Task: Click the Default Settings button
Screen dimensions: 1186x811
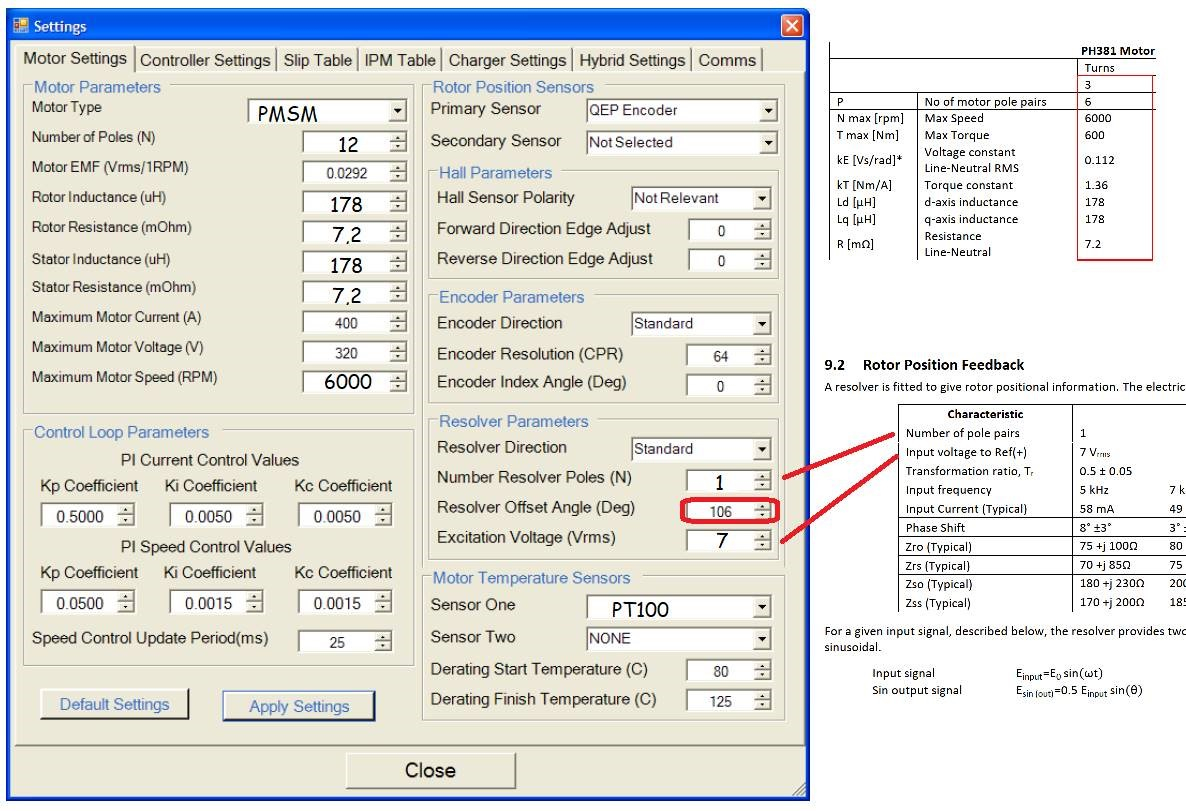Action: [114, 704]
